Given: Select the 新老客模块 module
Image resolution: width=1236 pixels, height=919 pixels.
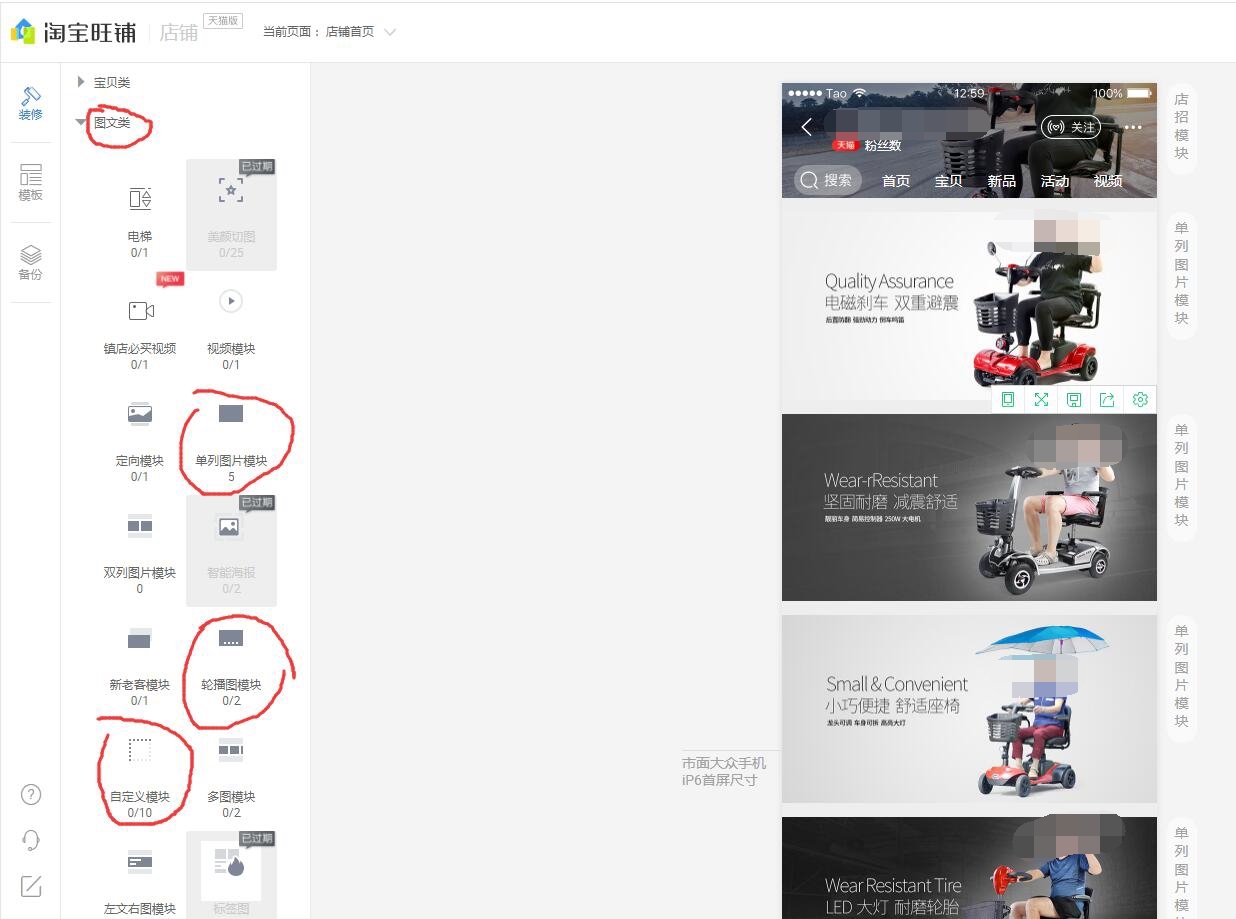Looking at the screenshot, I should pos(140,663).
